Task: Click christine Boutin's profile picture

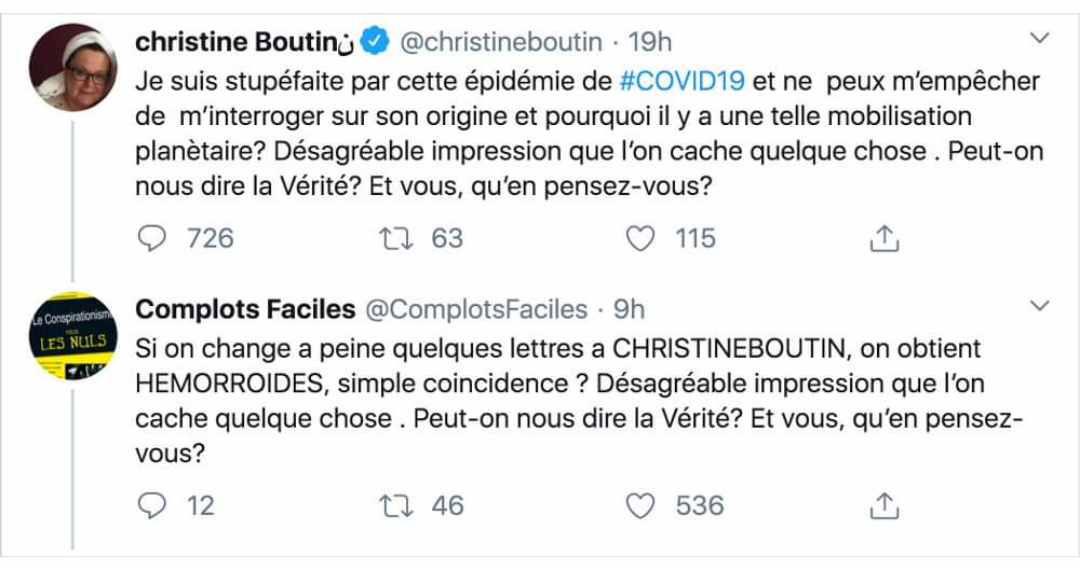Action: [x=73, y=67]
